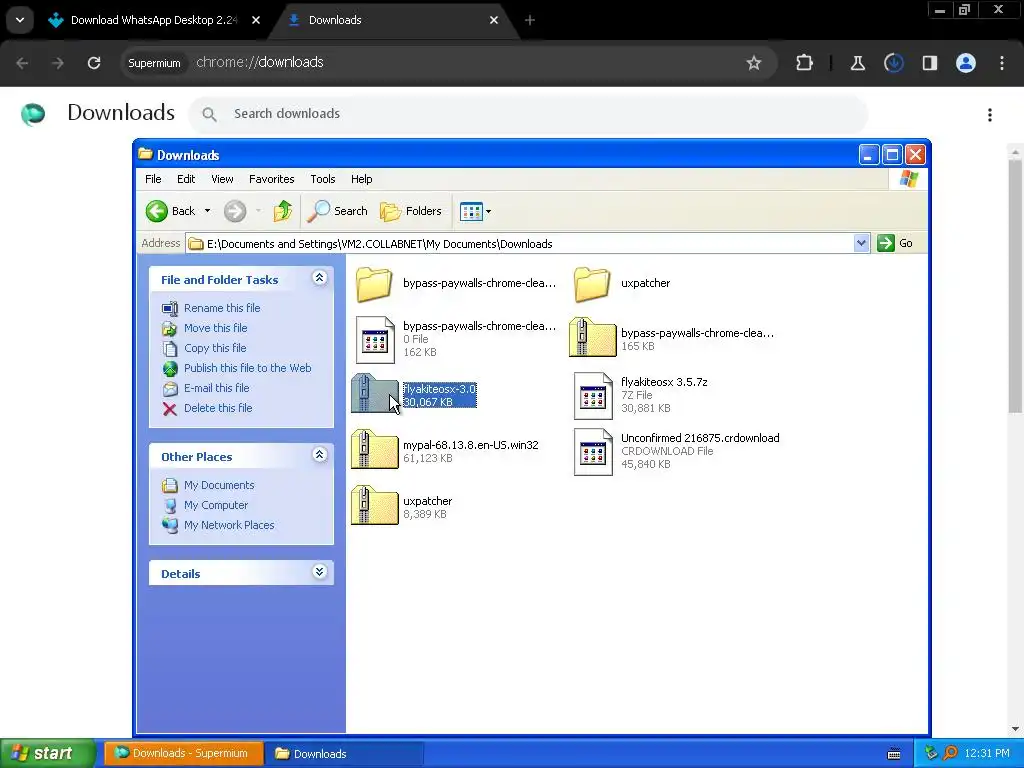Open the browser three-dot main menu
Screen dimensions: 1024x768
pyautogui.click(x=1002, y=63)
